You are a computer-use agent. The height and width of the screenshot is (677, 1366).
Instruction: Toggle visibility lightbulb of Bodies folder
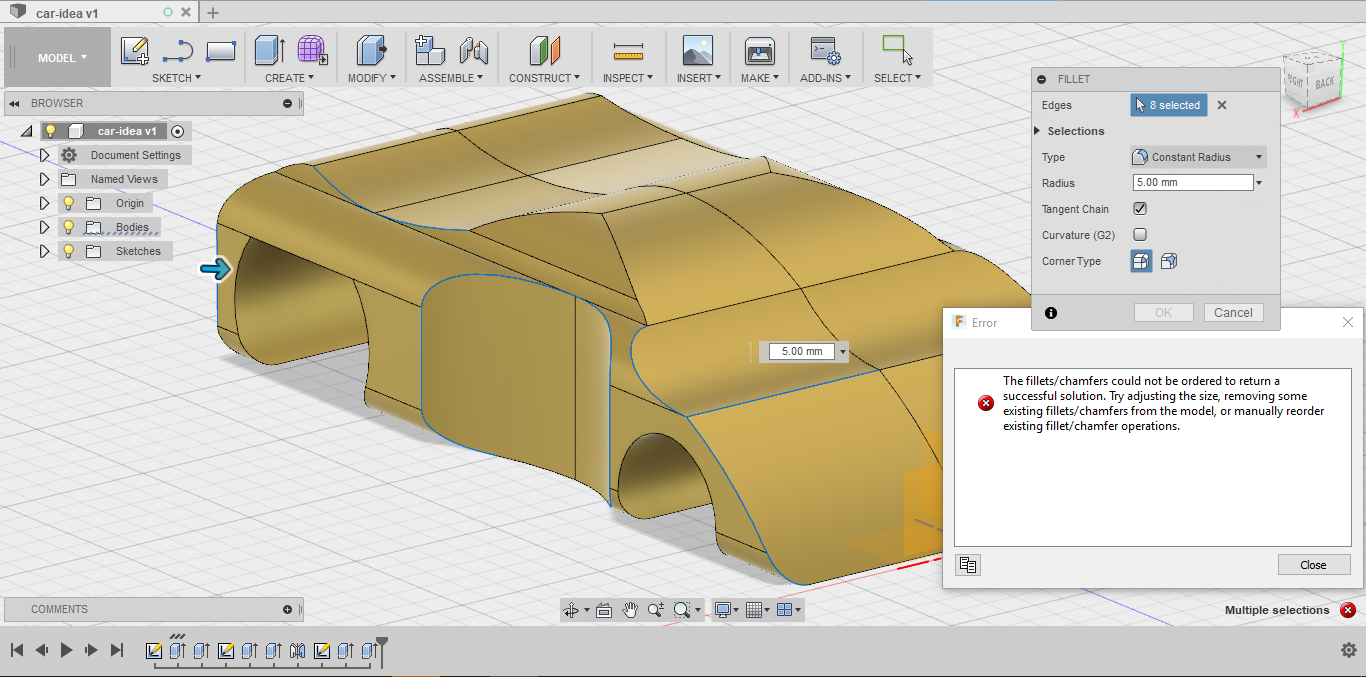pos(68,227)
